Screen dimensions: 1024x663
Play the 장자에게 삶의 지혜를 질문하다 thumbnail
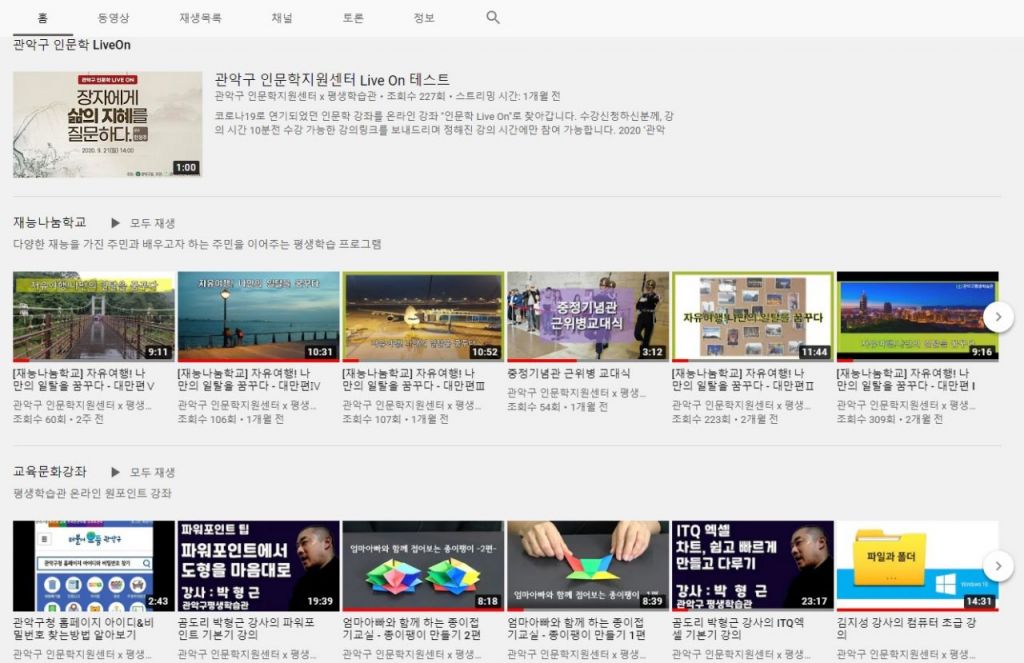tap(107, 124)
